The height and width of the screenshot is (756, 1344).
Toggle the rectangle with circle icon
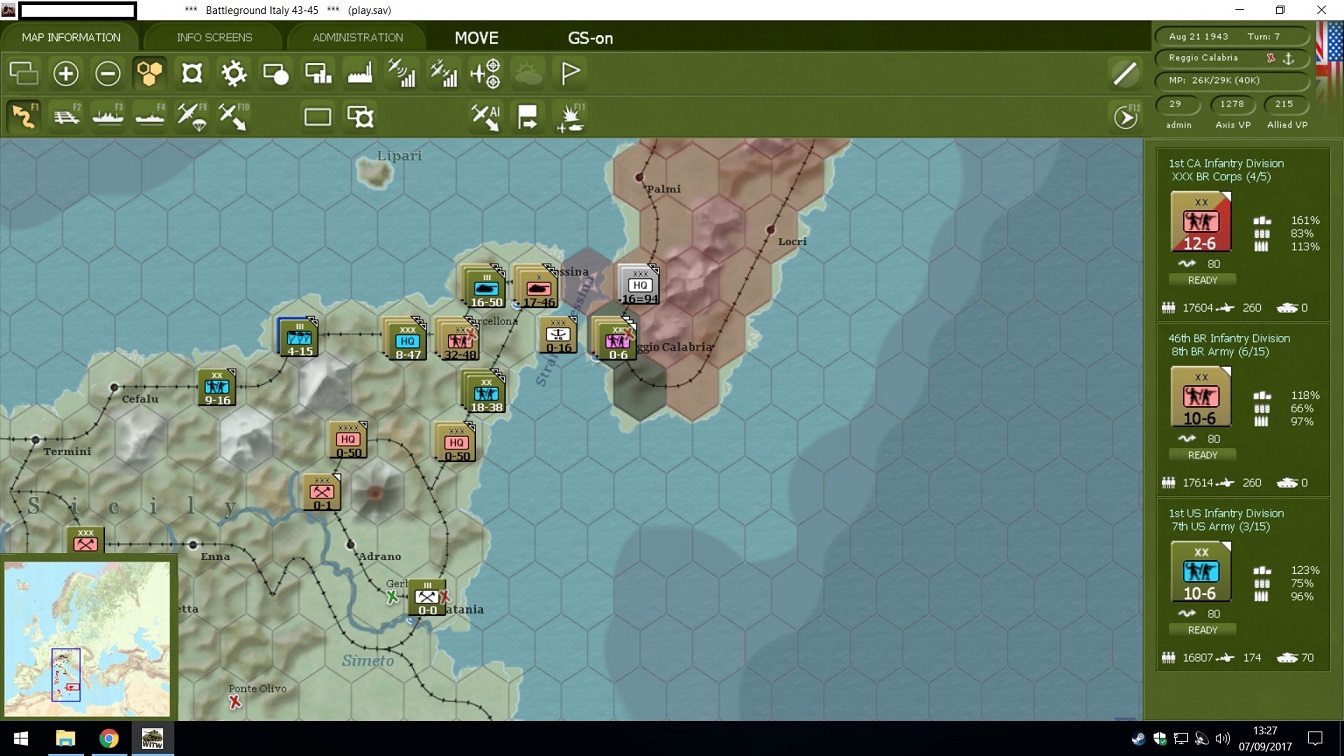276,73
